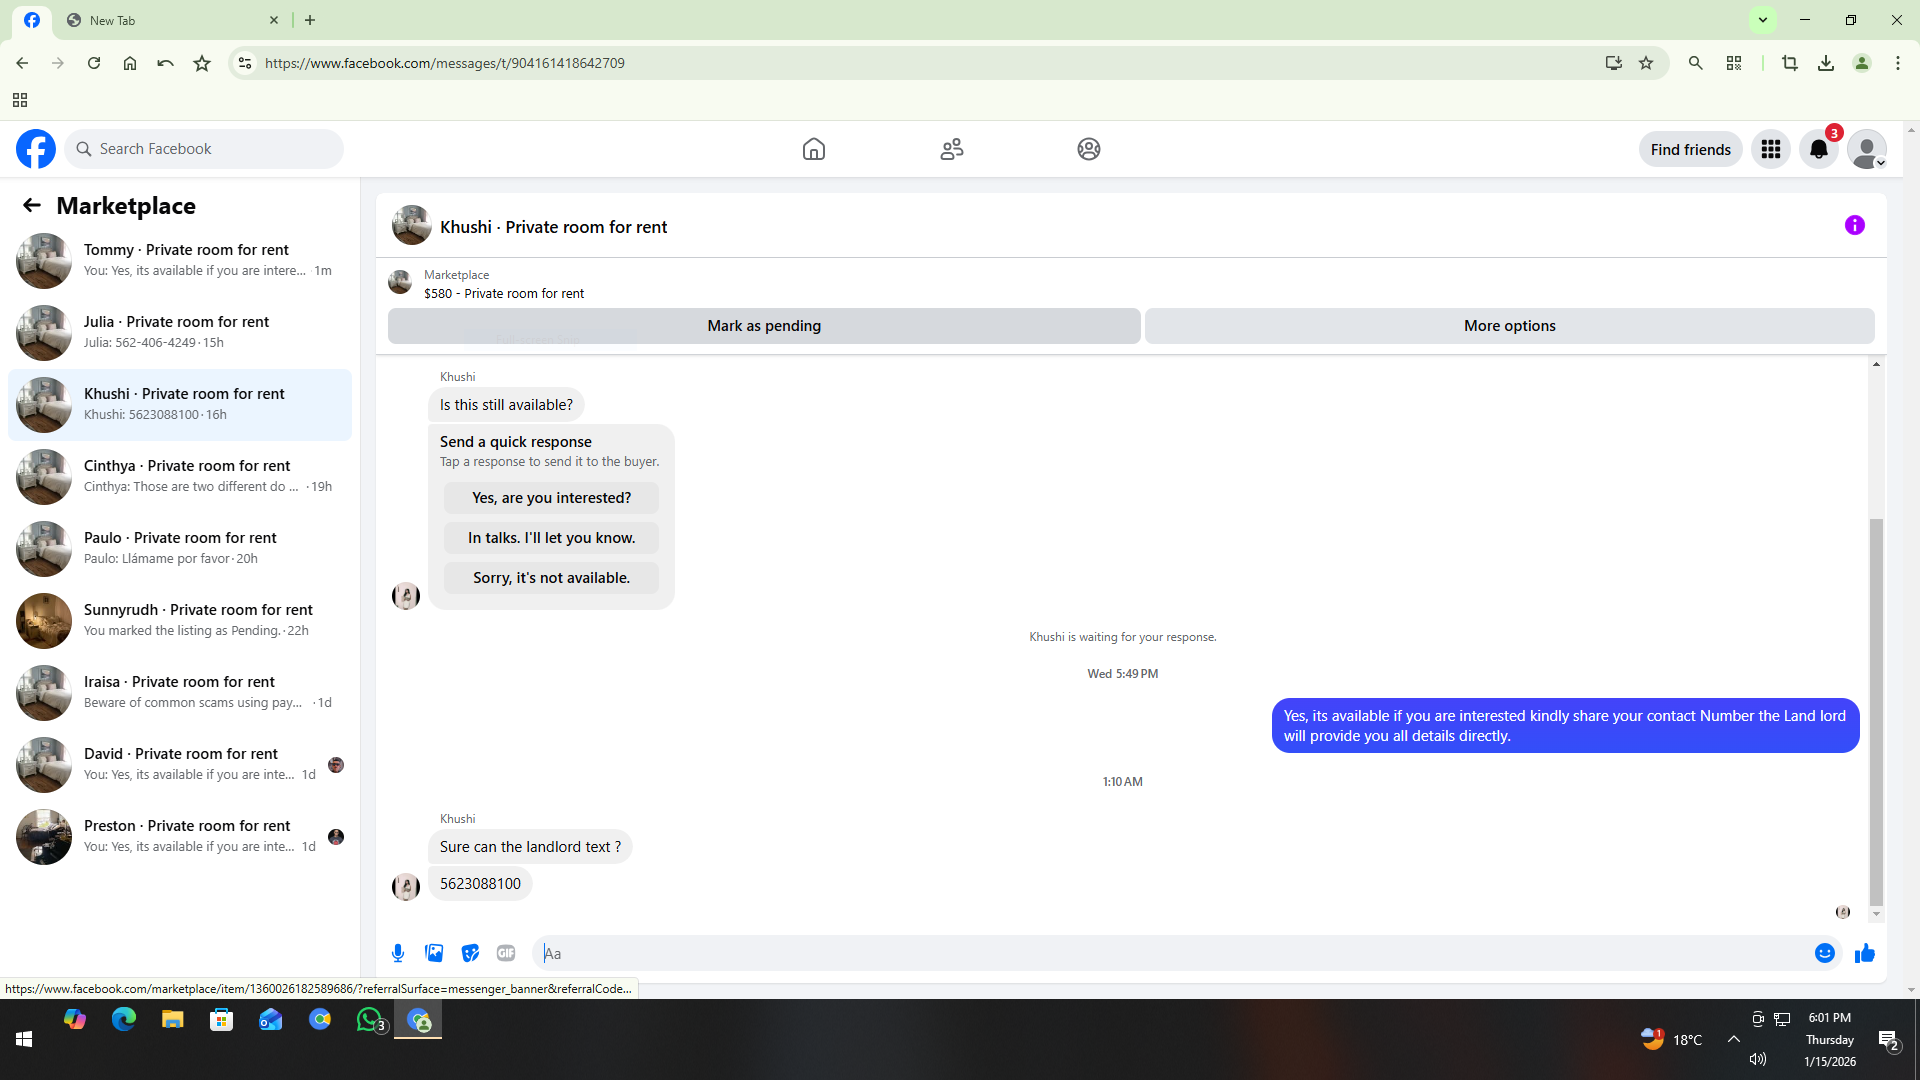Viewport: 1920px width, 1080px height.
Task: Open the GIF picker icon
Action: coord(506,953)
